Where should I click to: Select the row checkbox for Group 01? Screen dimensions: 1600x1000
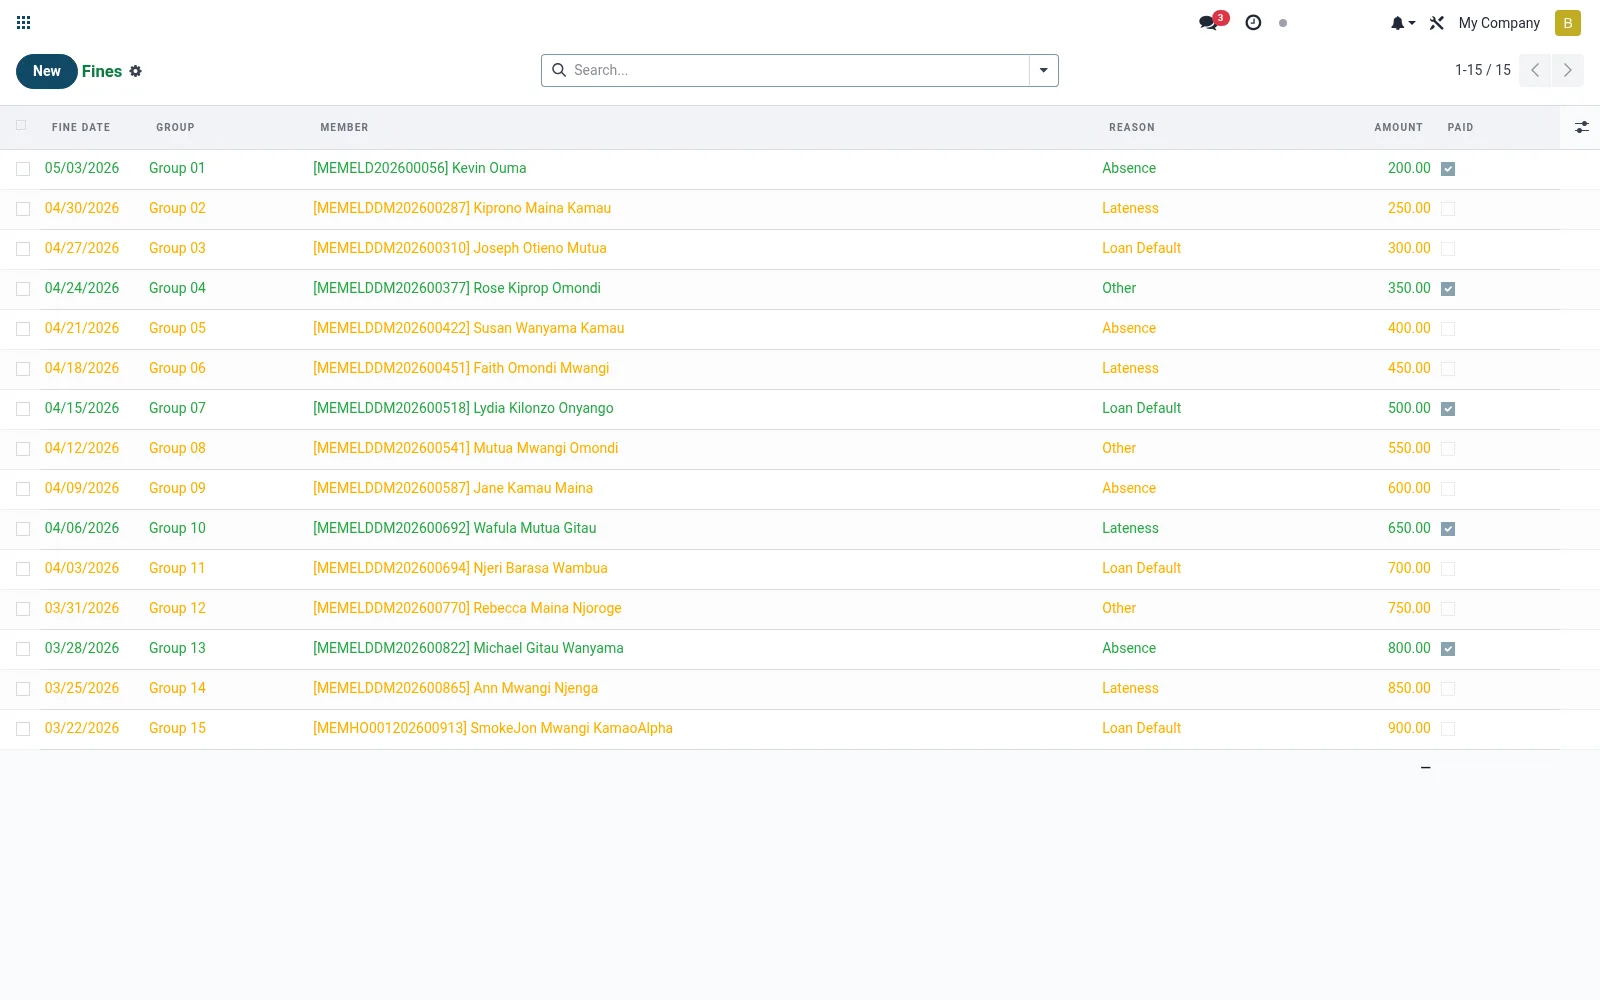tap(23, 169)
